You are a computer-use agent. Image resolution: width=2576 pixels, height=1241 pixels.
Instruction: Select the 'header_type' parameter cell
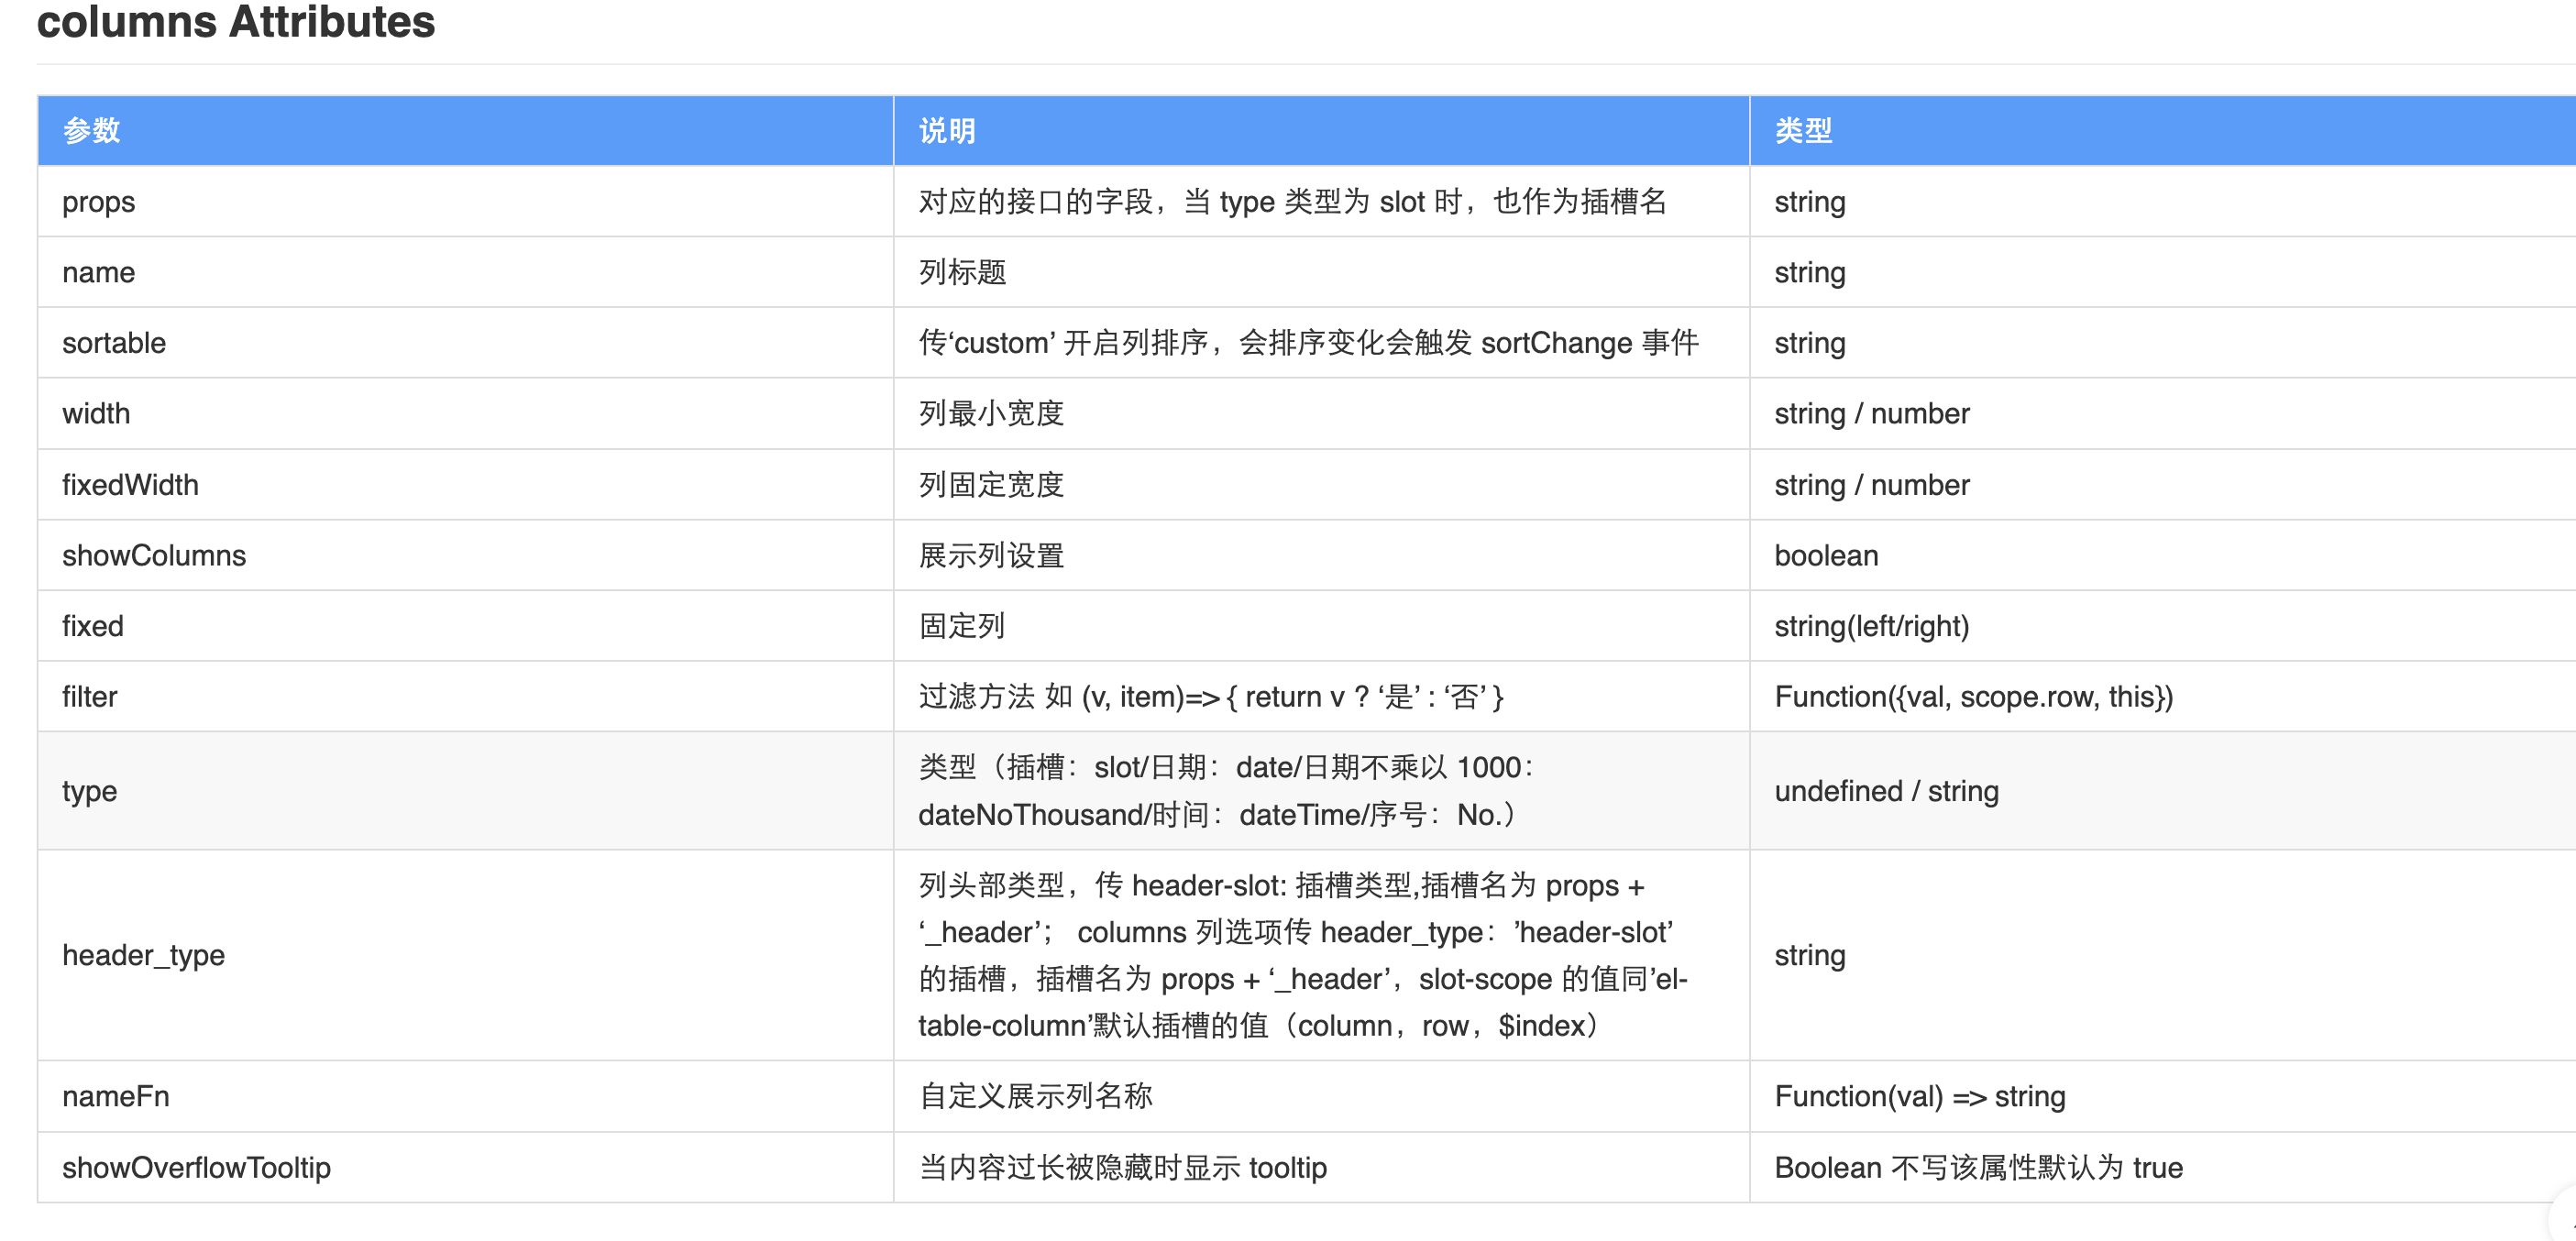465,956
